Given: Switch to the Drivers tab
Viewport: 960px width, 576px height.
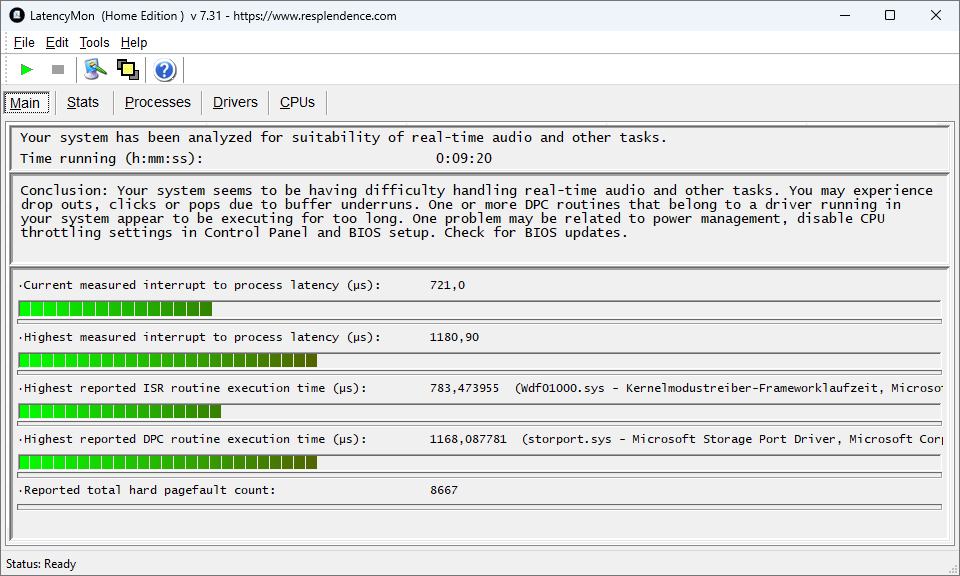Looking at the screenshot, I should coord(235,102).
